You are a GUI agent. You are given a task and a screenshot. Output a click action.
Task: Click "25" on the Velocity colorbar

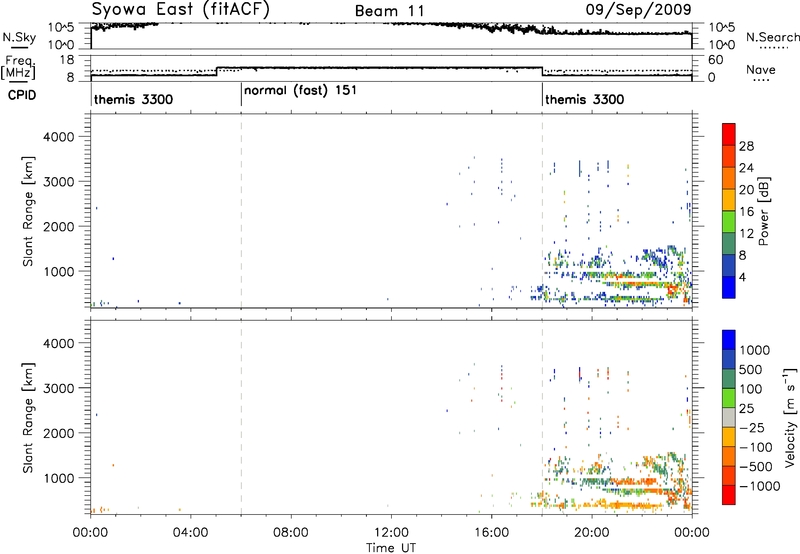tap(746, 409)
